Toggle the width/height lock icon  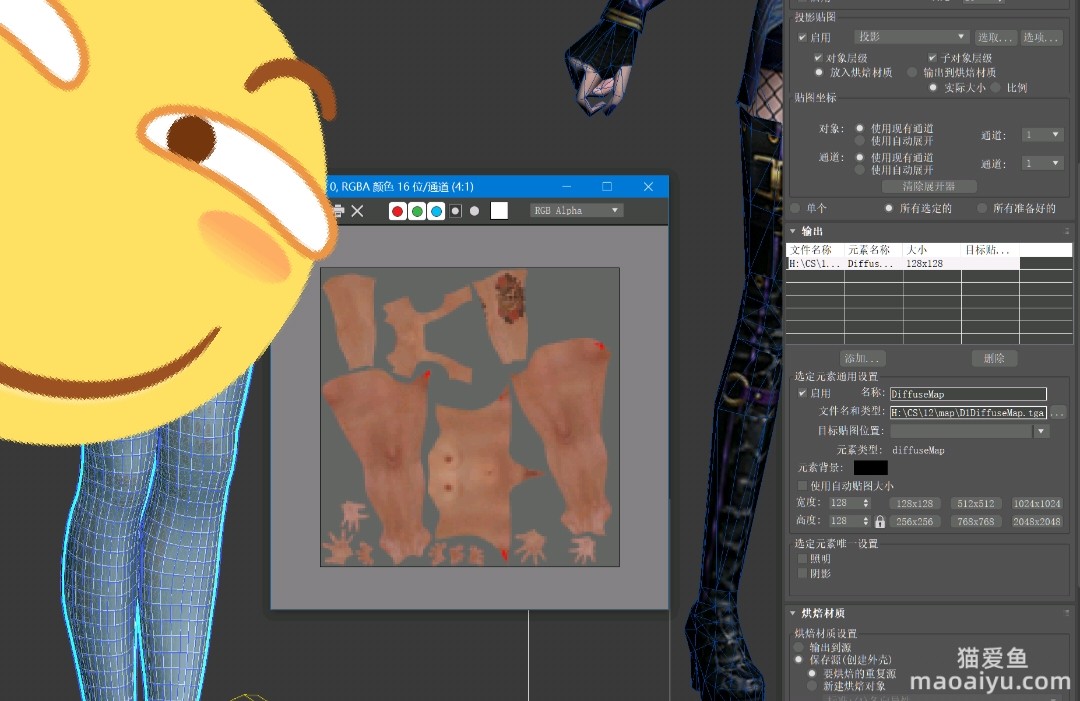[880, 521]
